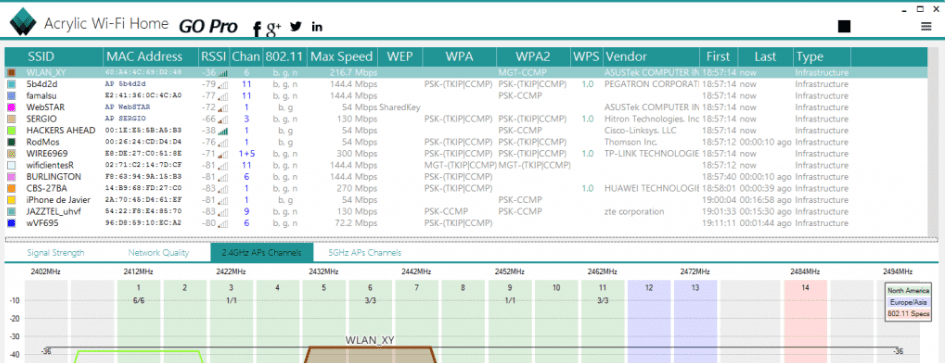
Task: Select the wificlientesR network row
Action: point(466,165)
